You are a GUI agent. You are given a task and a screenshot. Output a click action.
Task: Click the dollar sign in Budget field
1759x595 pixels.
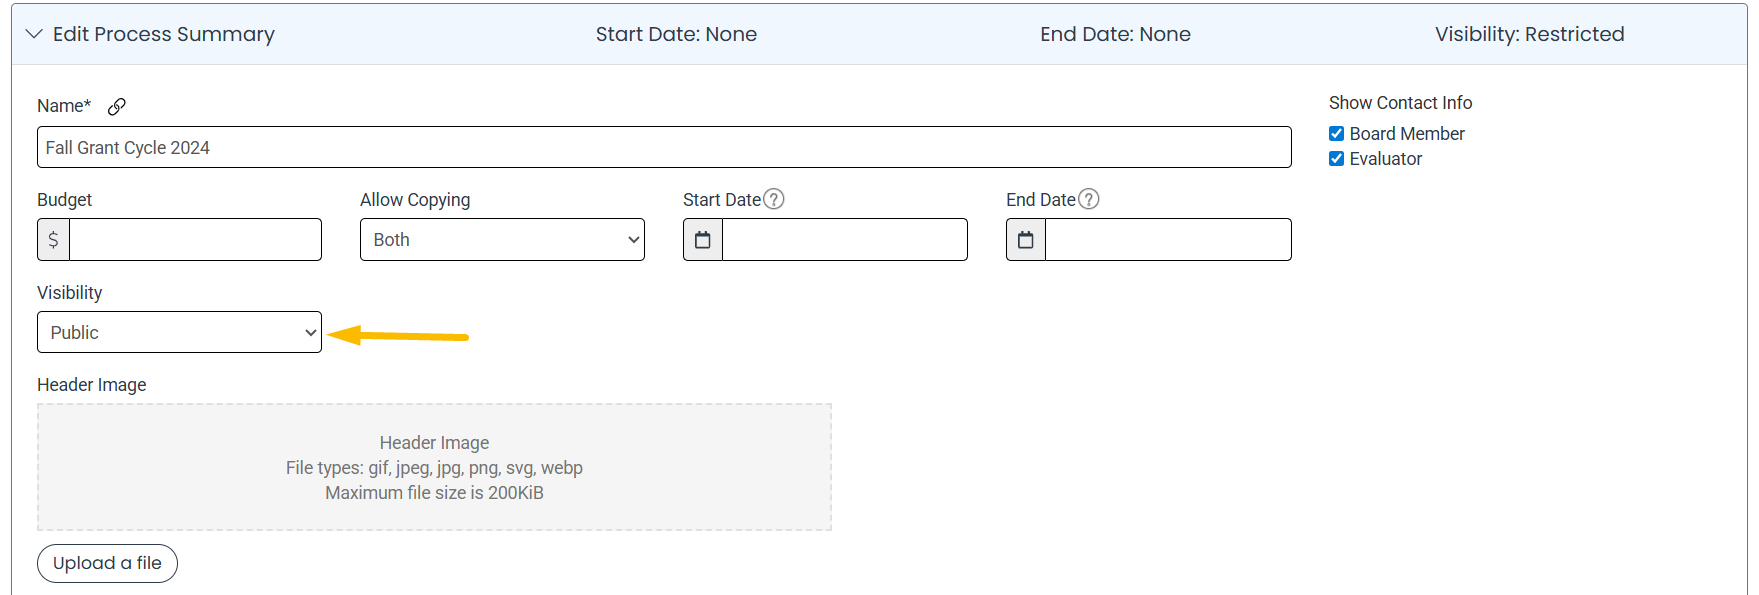(53, 239)
